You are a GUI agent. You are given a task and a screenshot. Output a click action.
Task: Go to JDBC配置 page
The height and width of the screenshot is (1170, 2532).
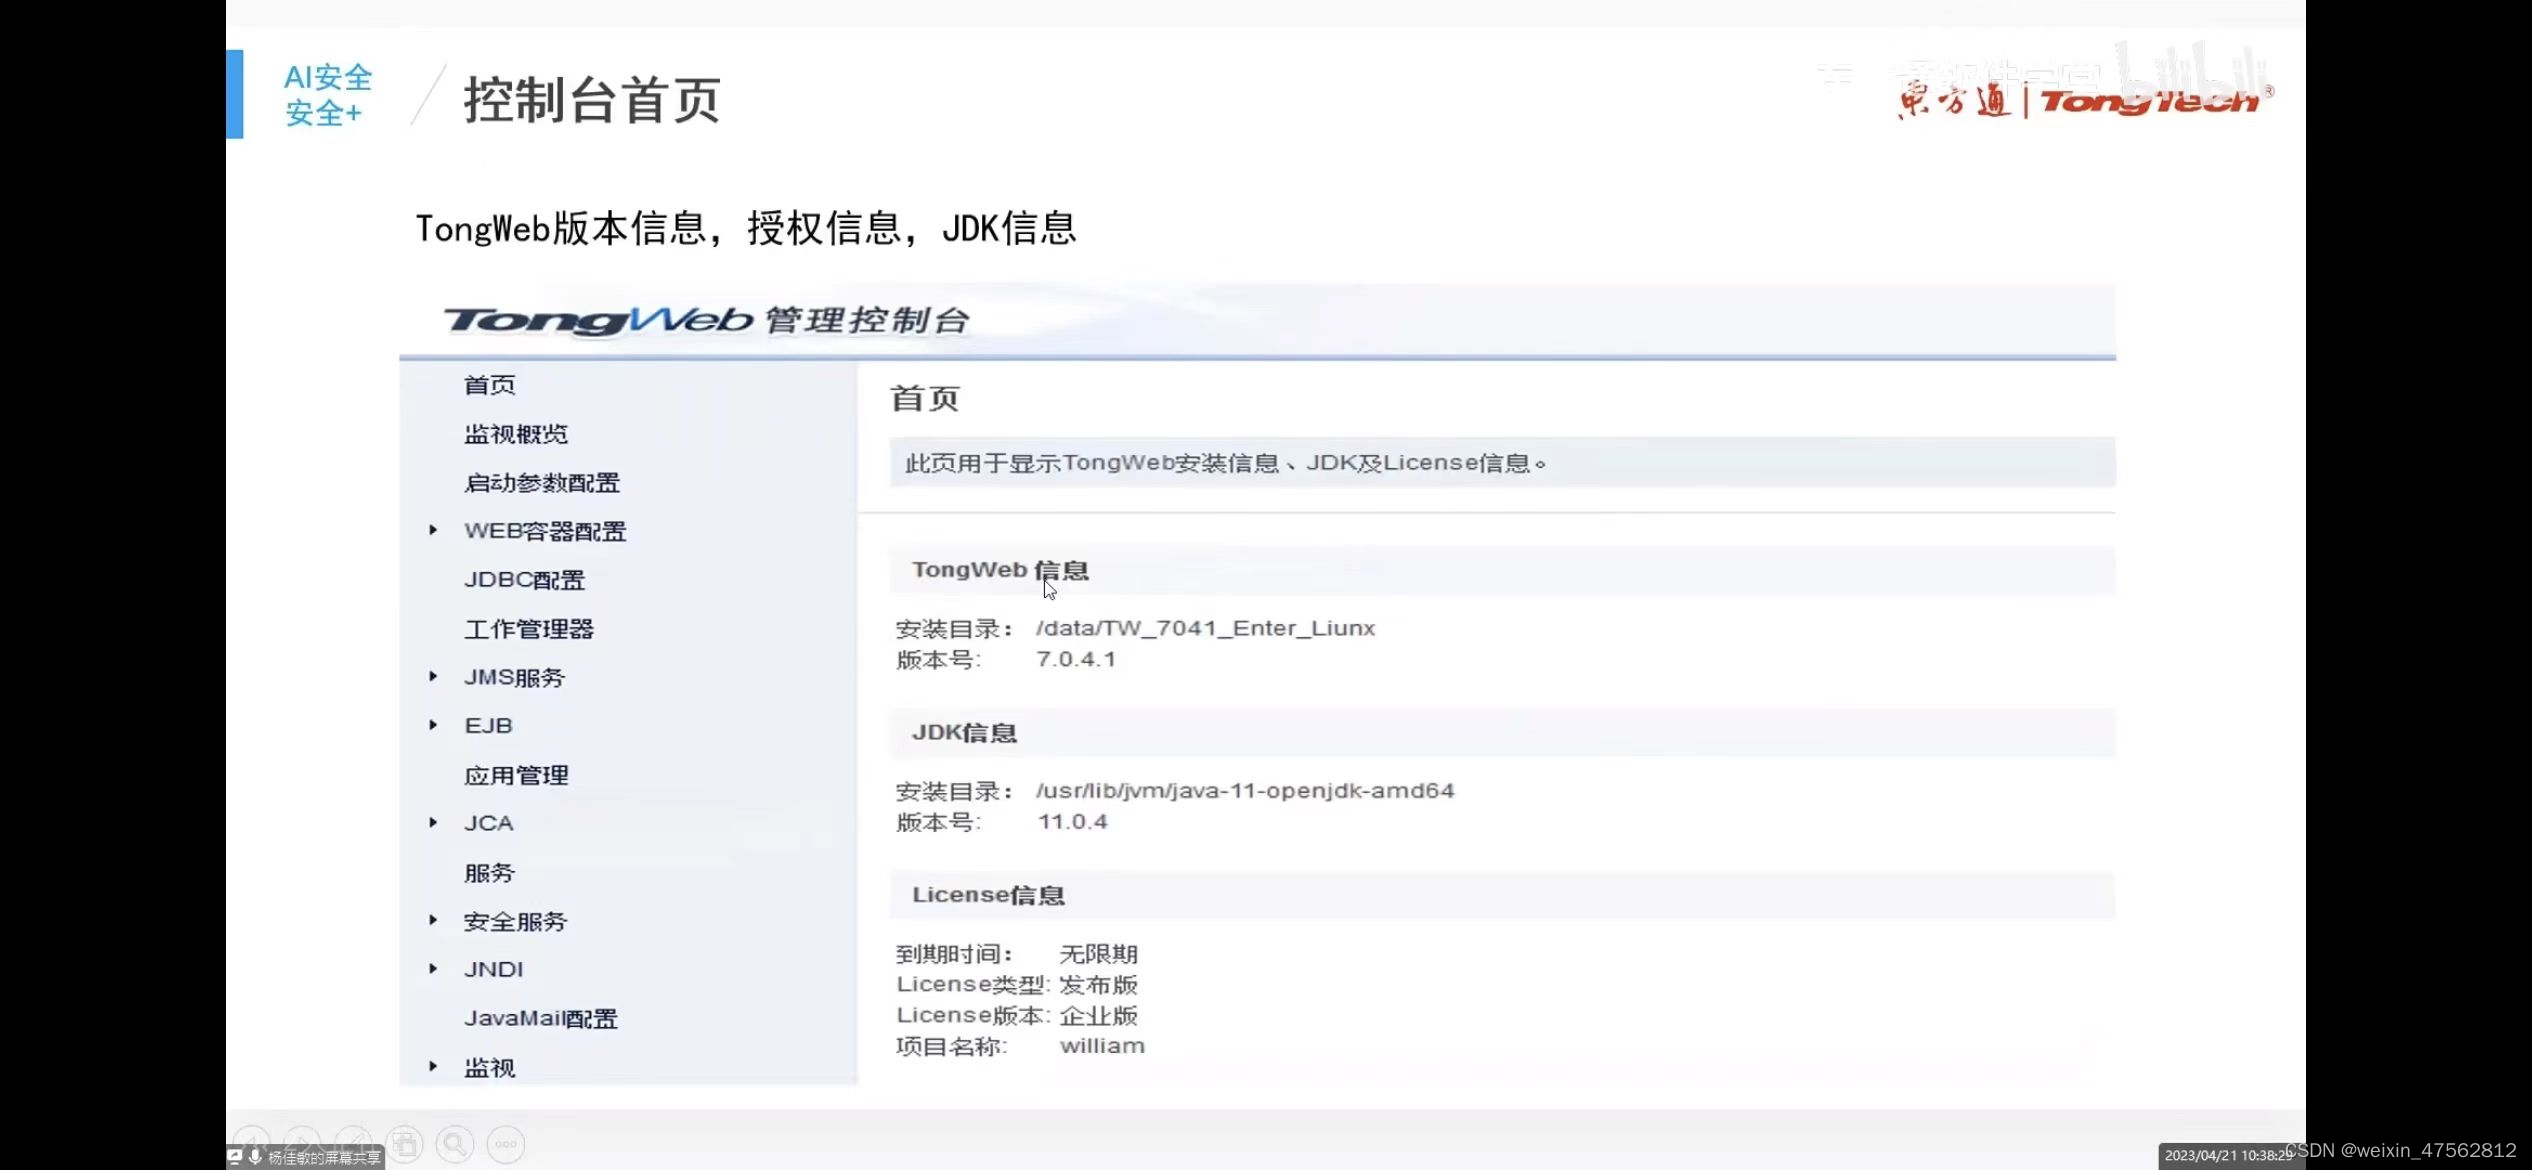(524, 580)
